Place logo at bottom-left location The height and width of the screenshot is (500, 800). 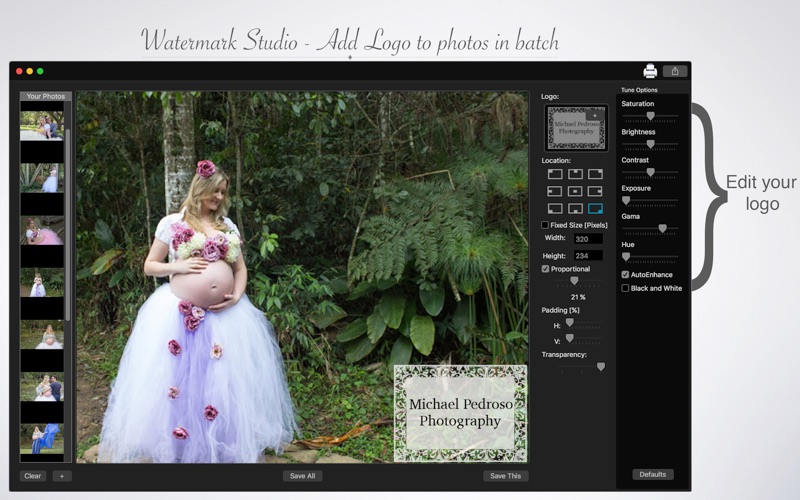point(555,208)
